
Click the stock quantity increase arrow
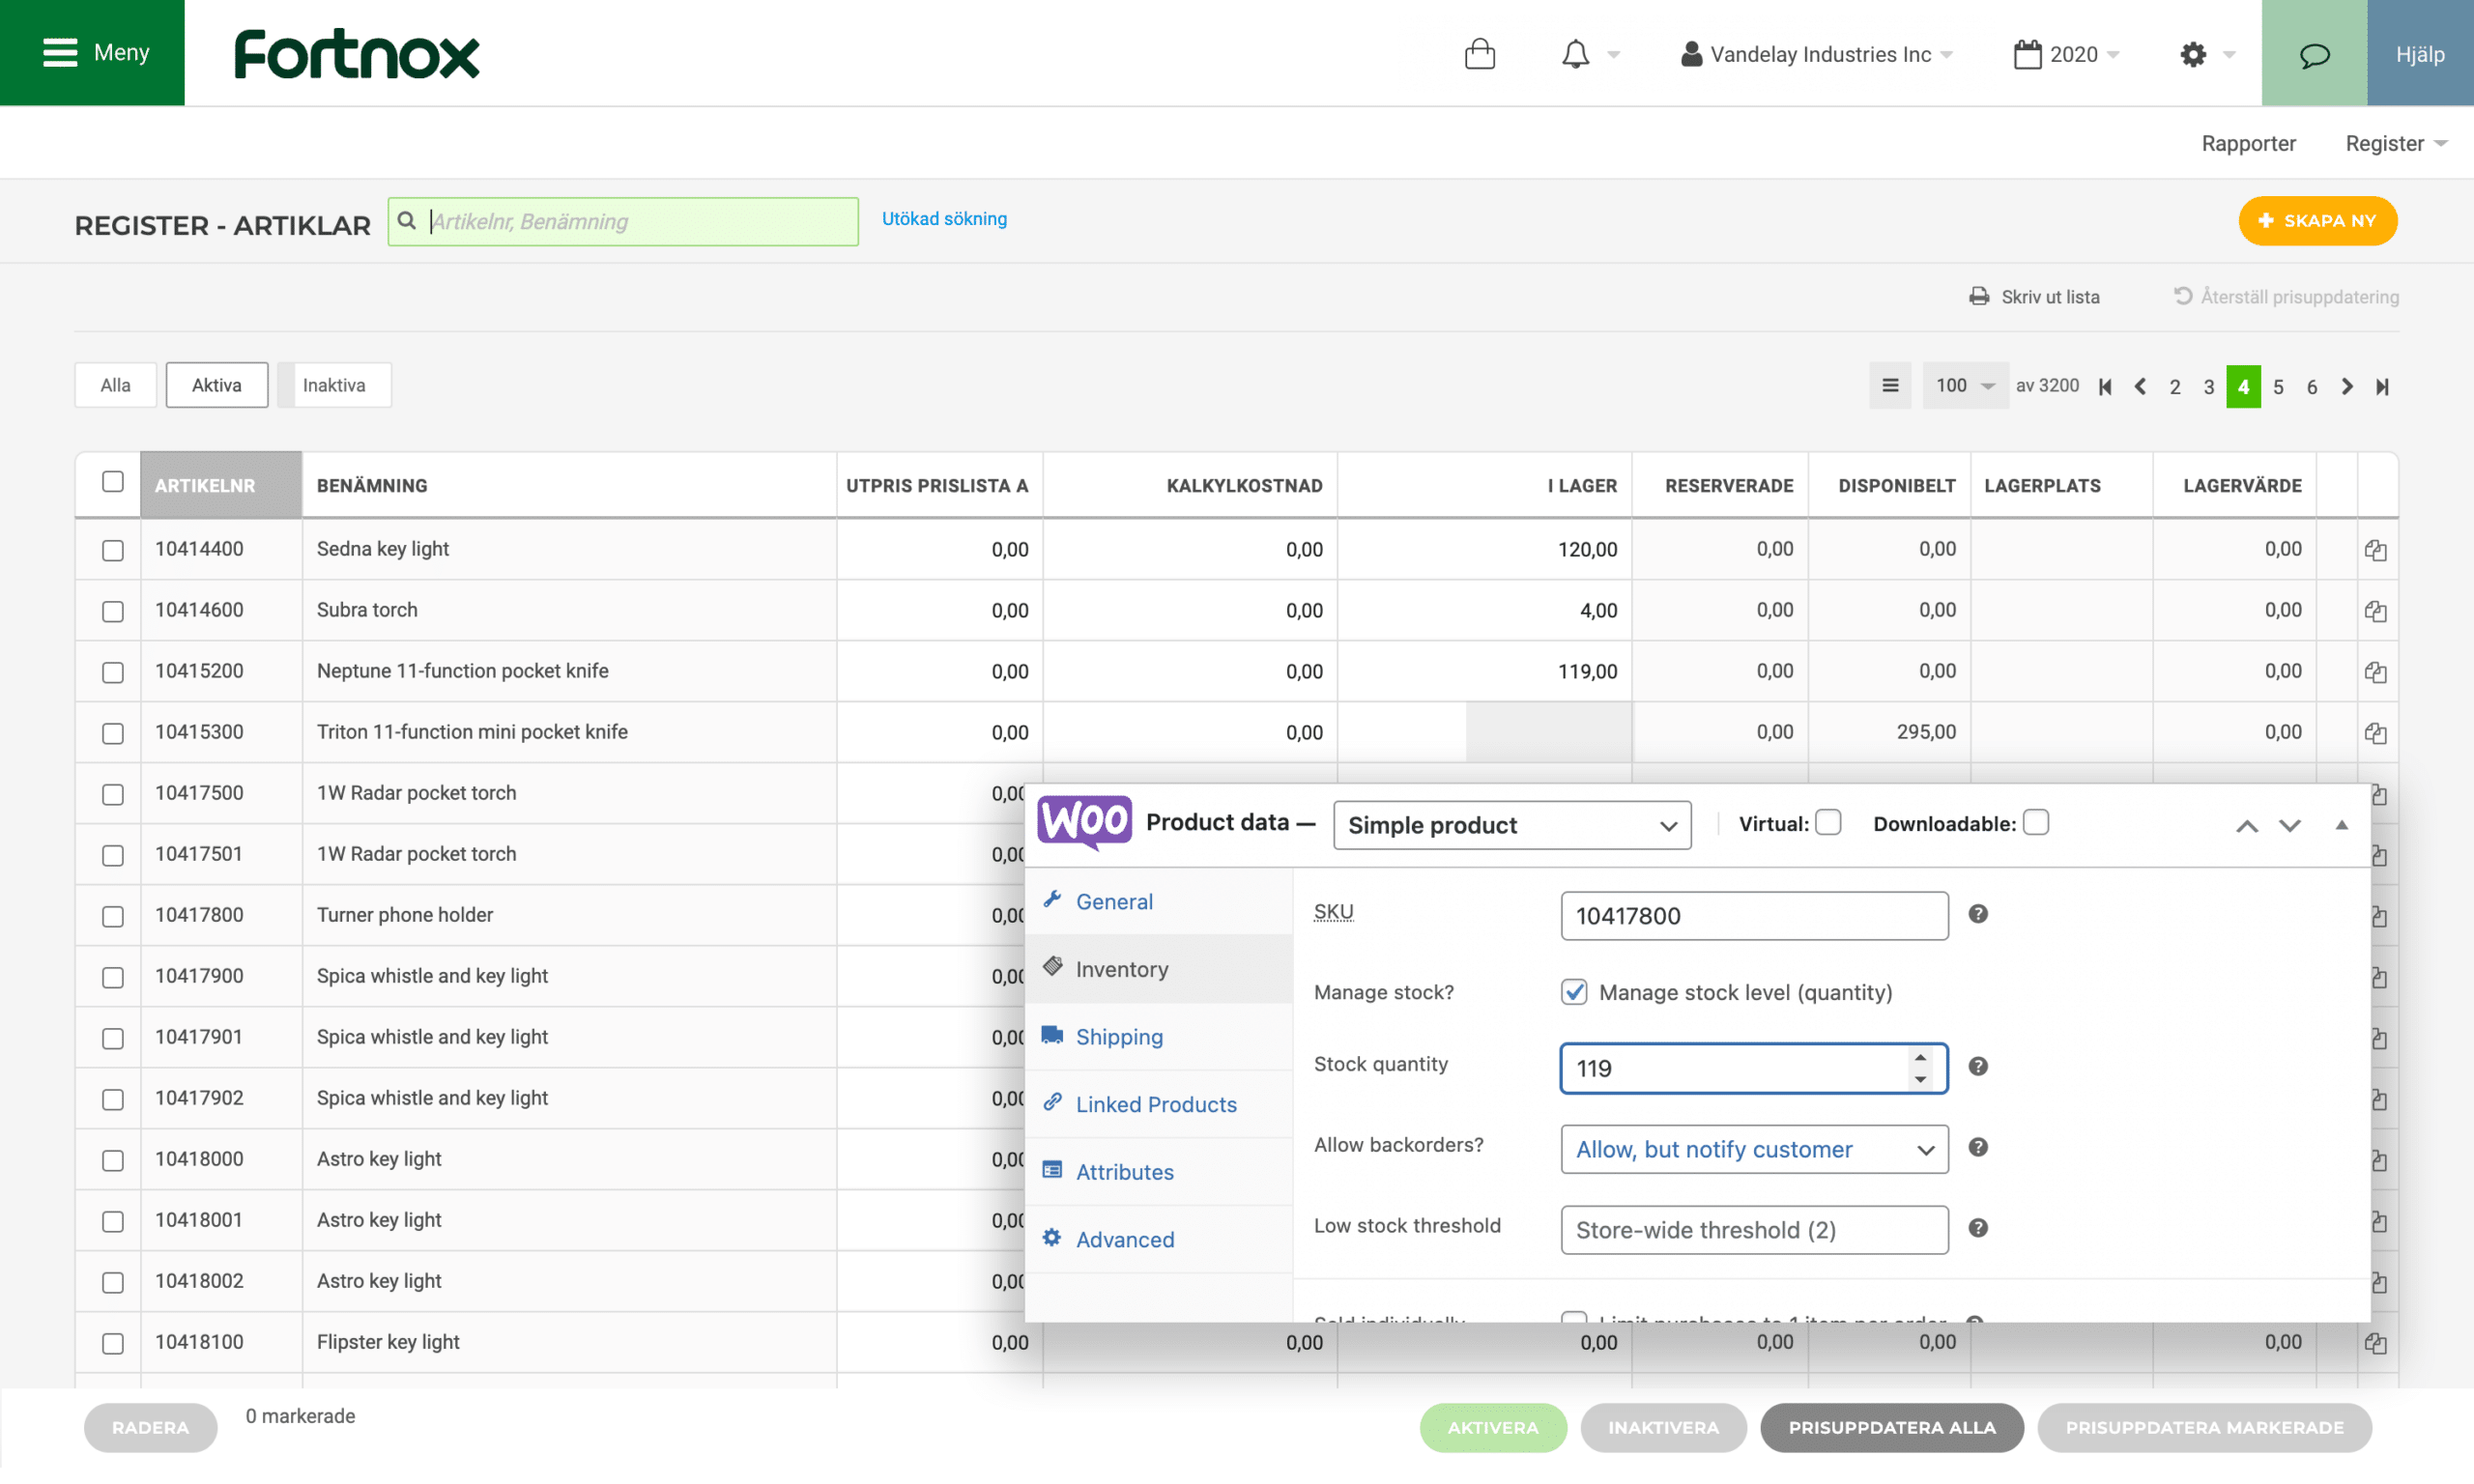tap(1919, 1058)
